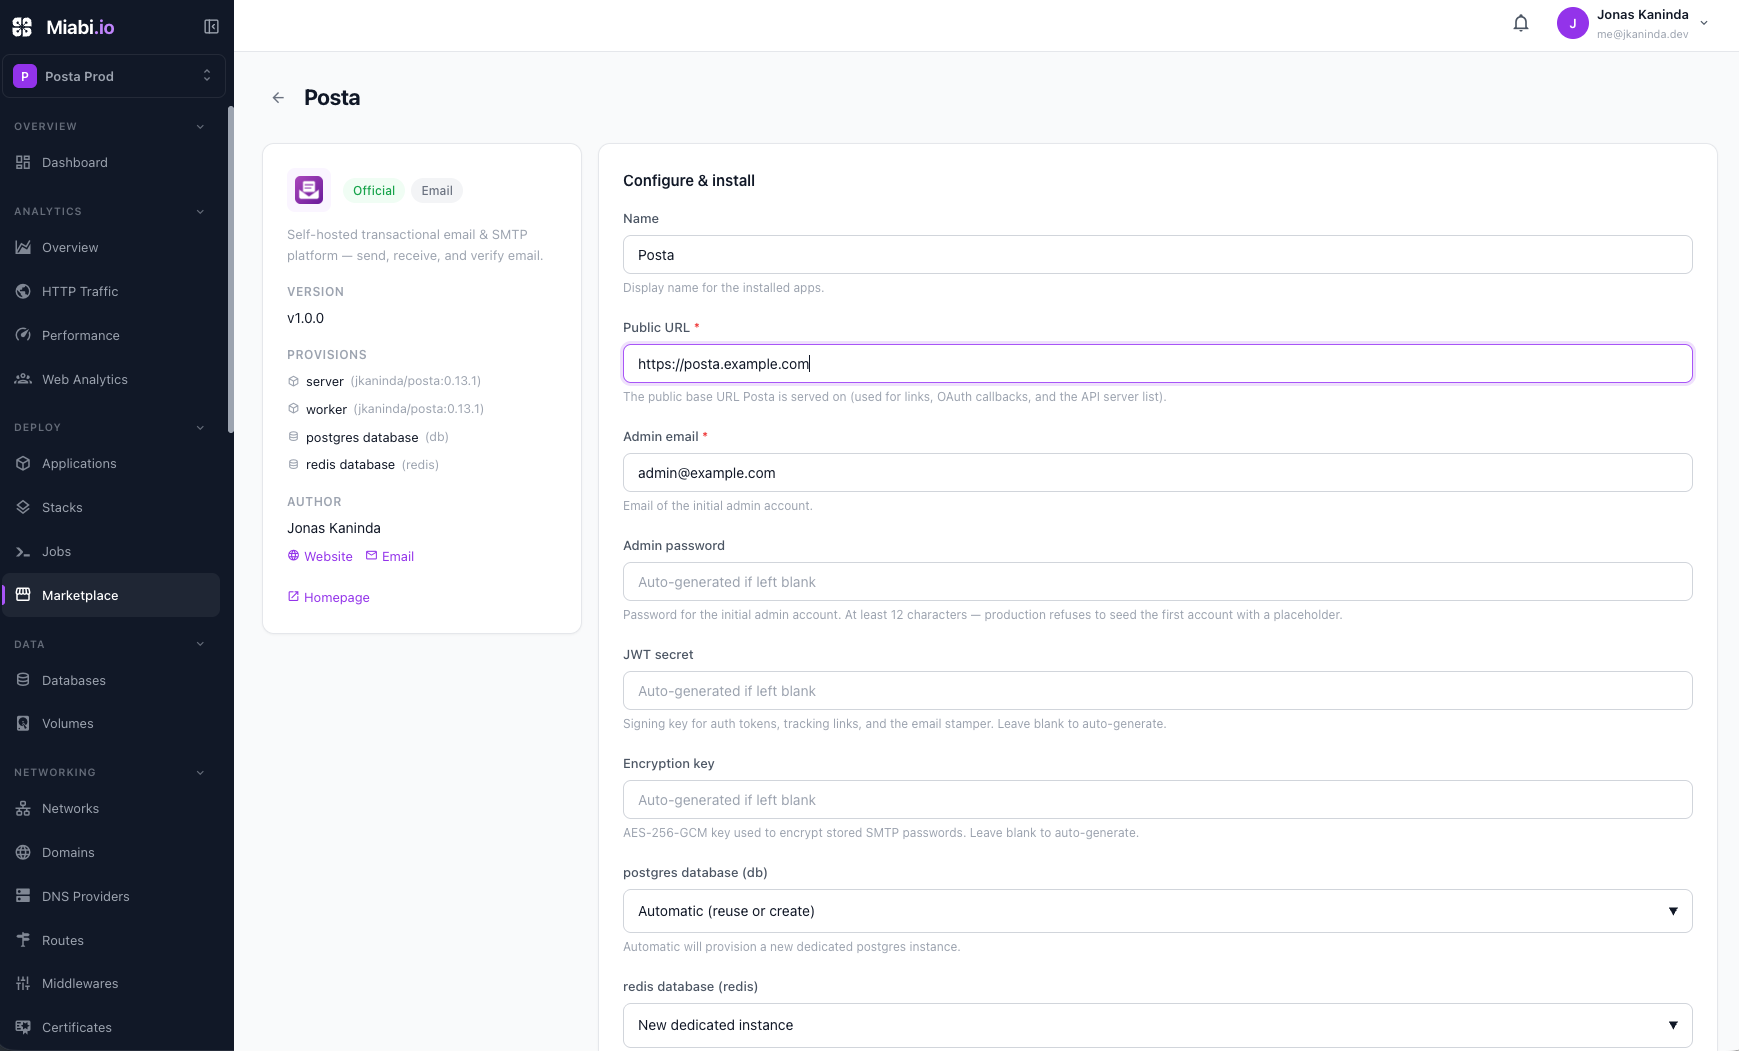Select the postgres database provision entry
The image size is (1739, 1051).
[368, 437]
